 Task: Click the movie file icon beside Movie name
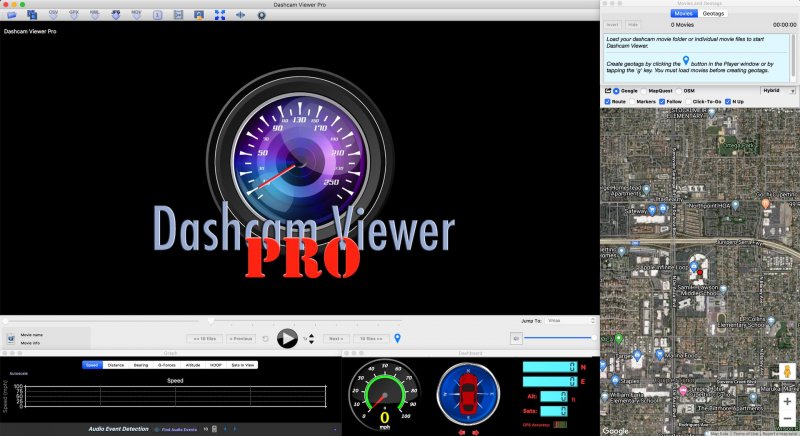pyautogui.click(x=11, y=339)
